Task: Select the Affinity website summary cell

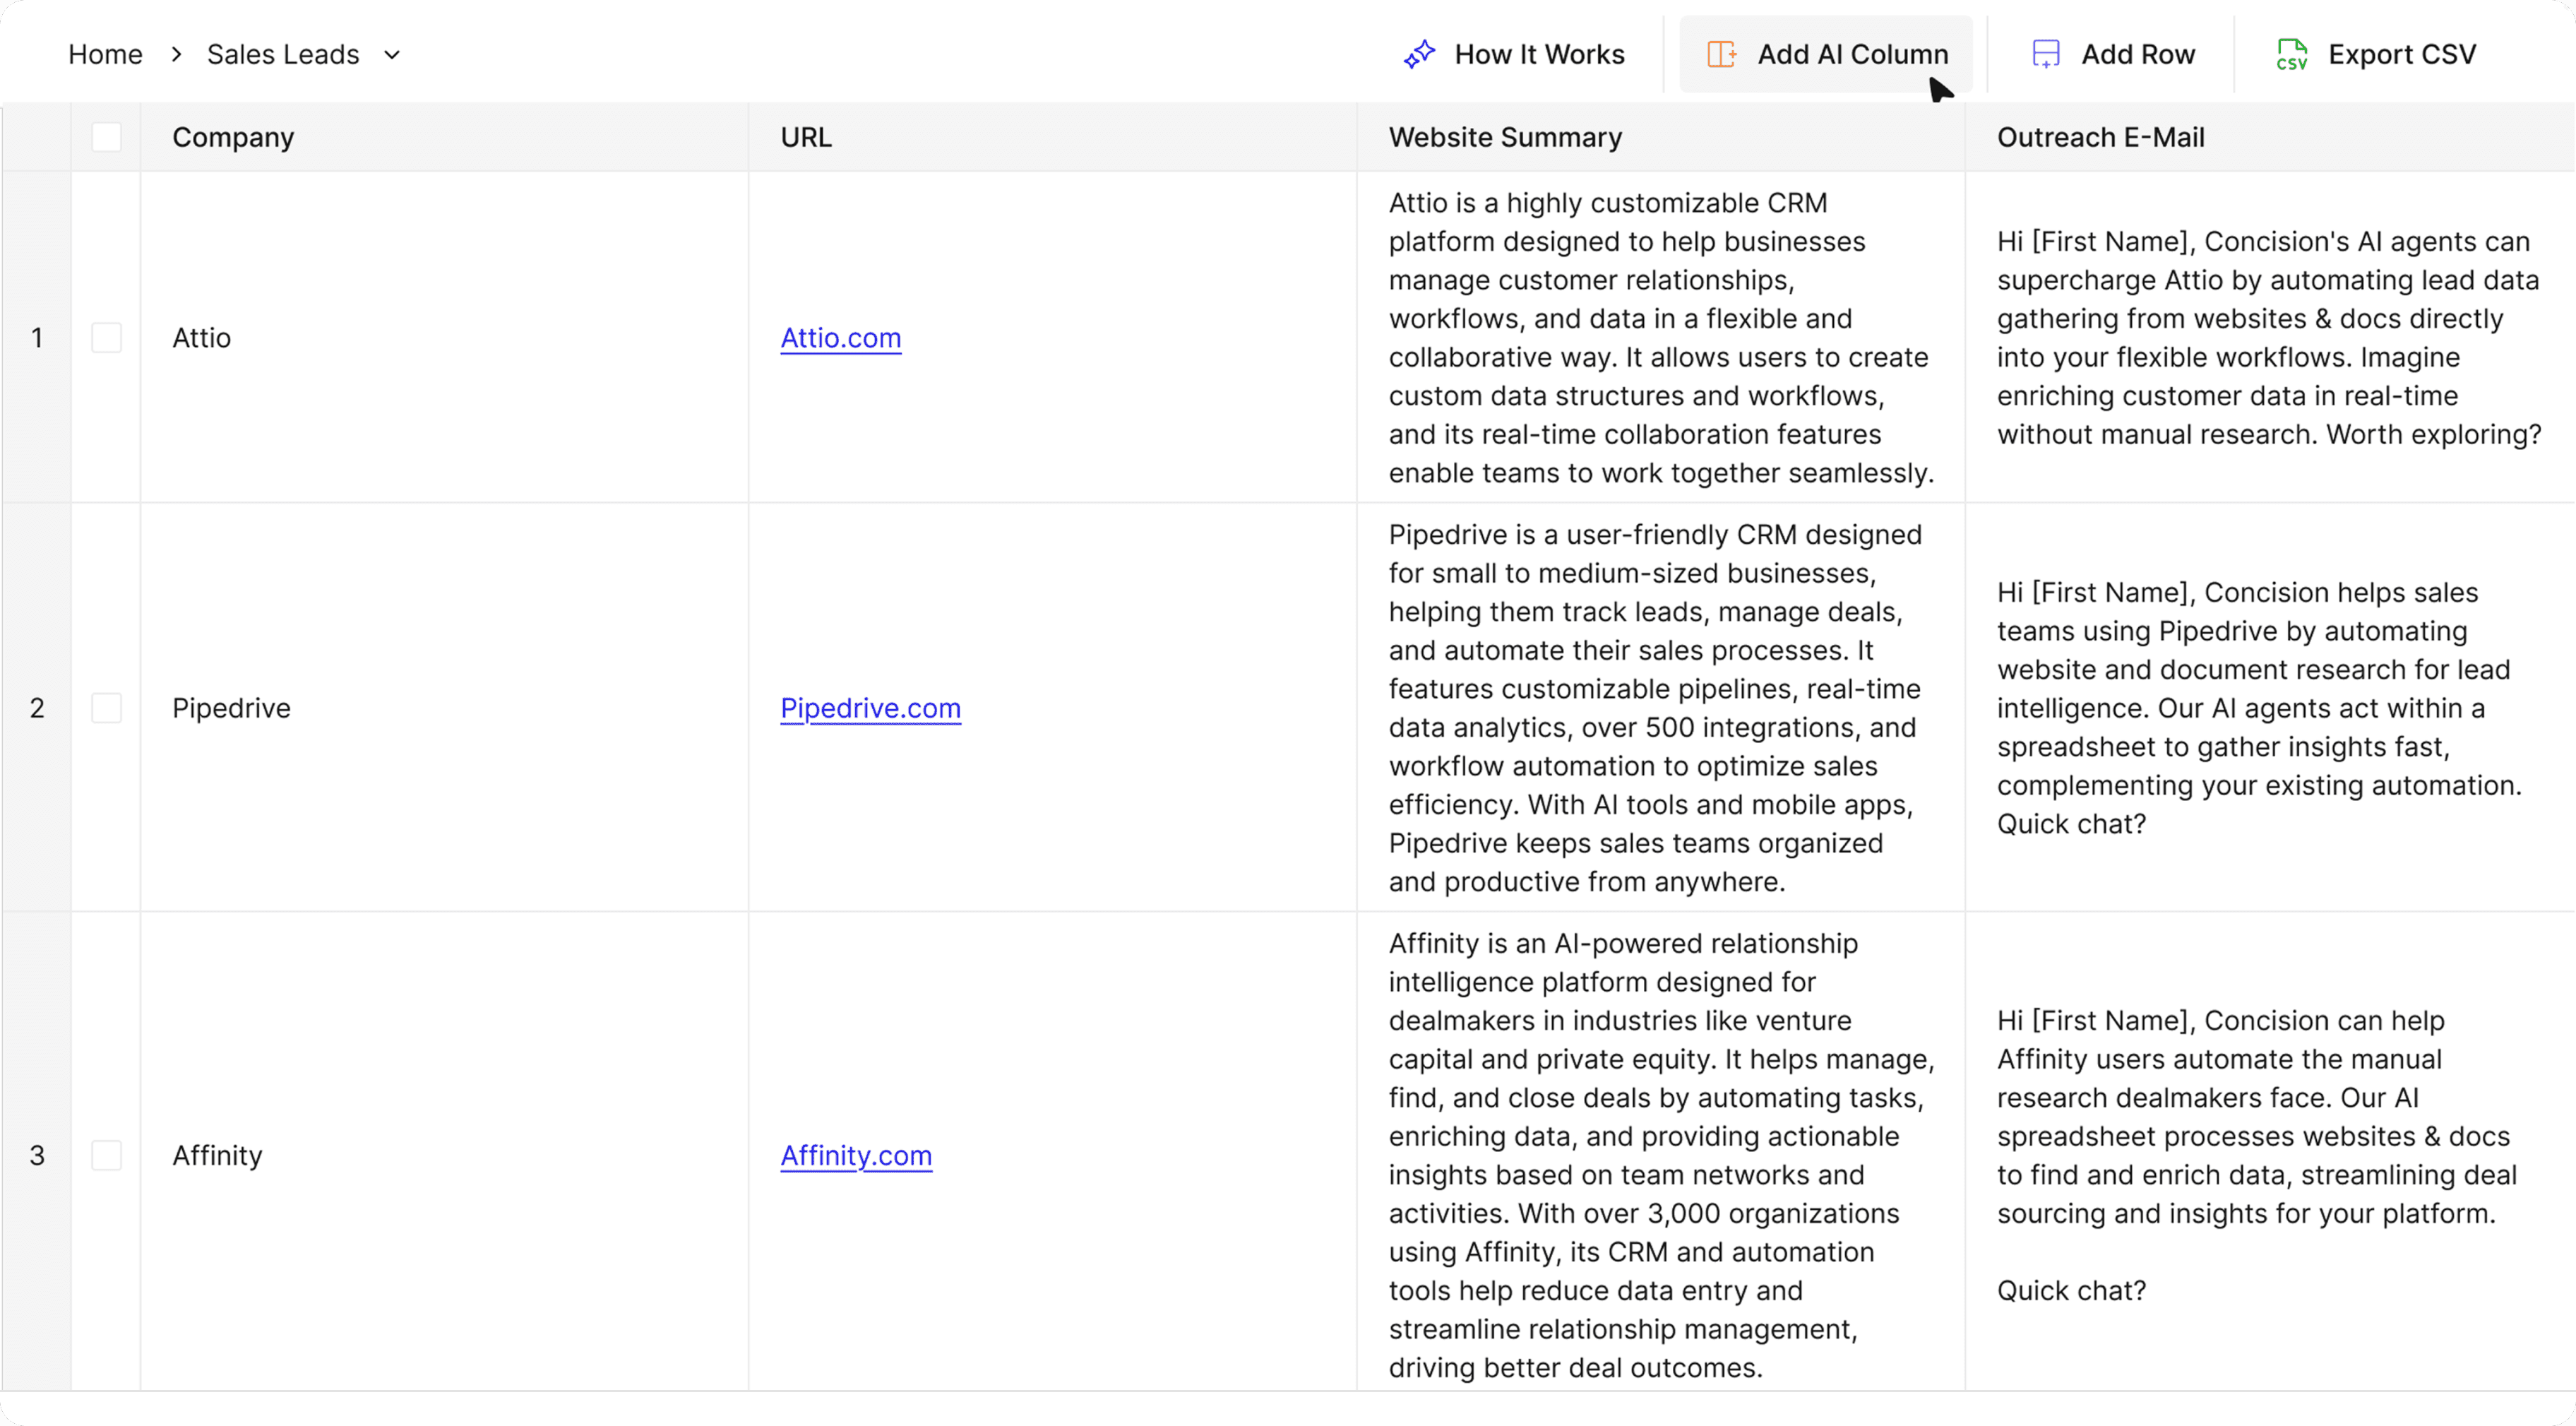Action: [1660, 1151]
